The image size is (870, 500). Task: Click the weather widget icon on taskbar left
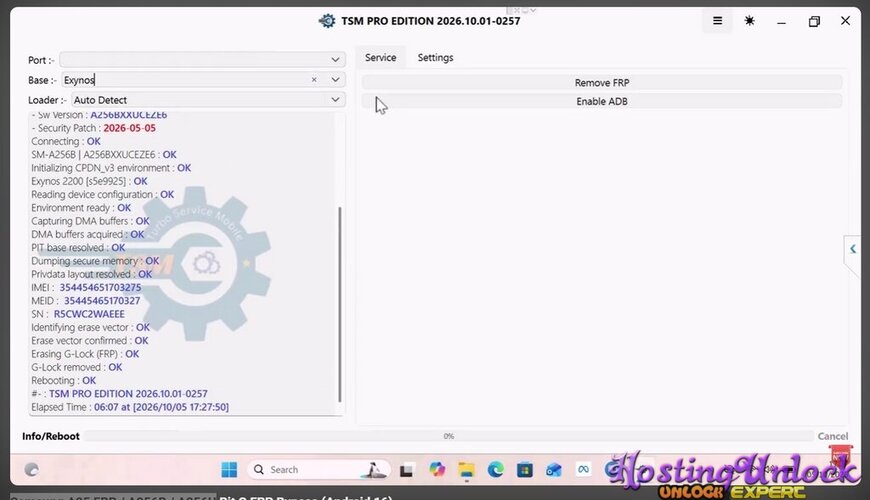[32, 469]
